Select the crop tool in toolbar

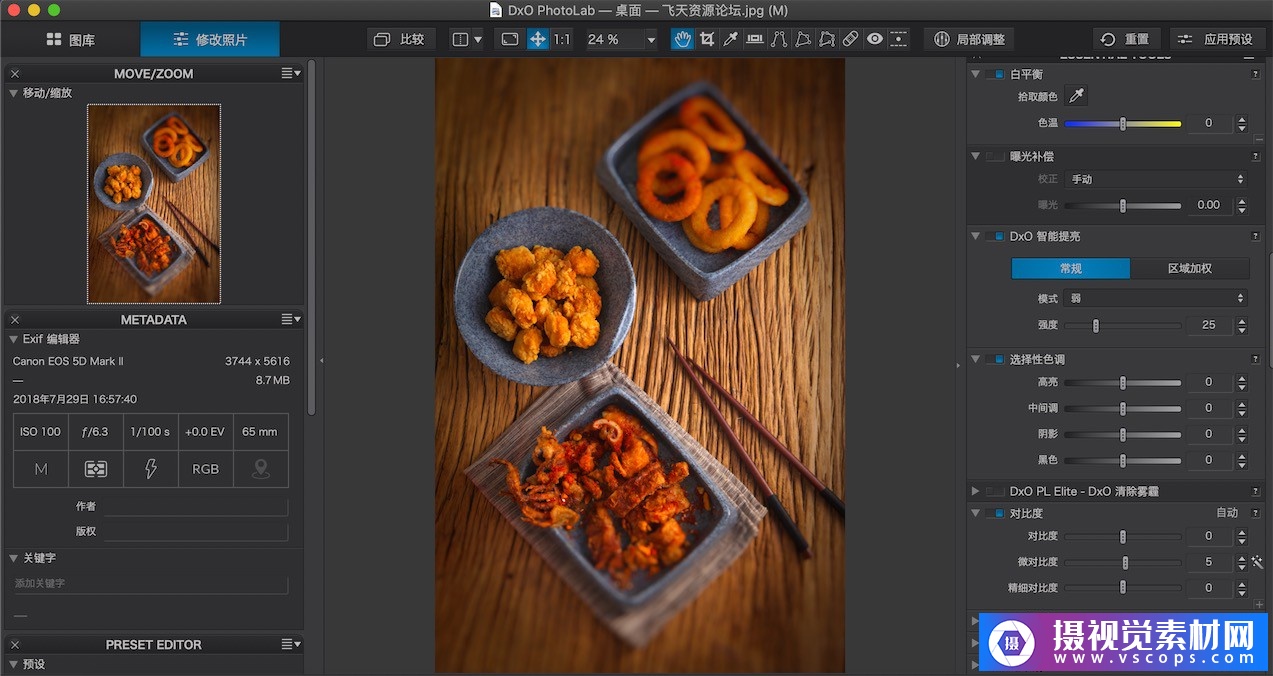[707, 39]
